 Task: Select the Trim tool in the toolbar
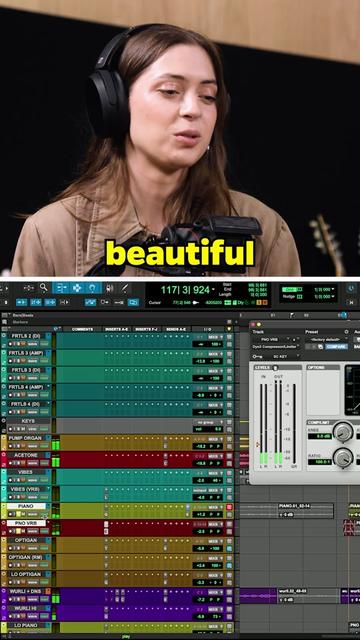point(60,288)
